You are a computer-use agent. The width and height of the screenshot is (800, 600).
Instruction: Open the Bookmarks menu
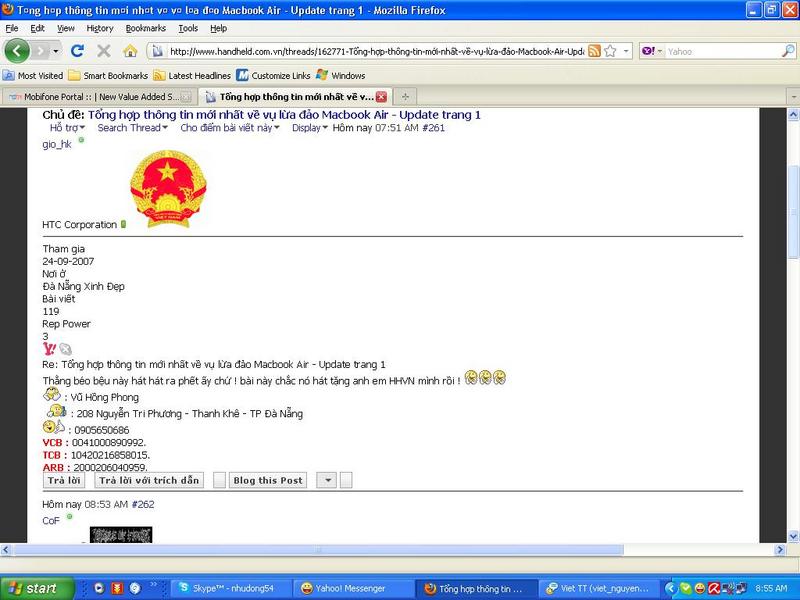pos(145,28)
